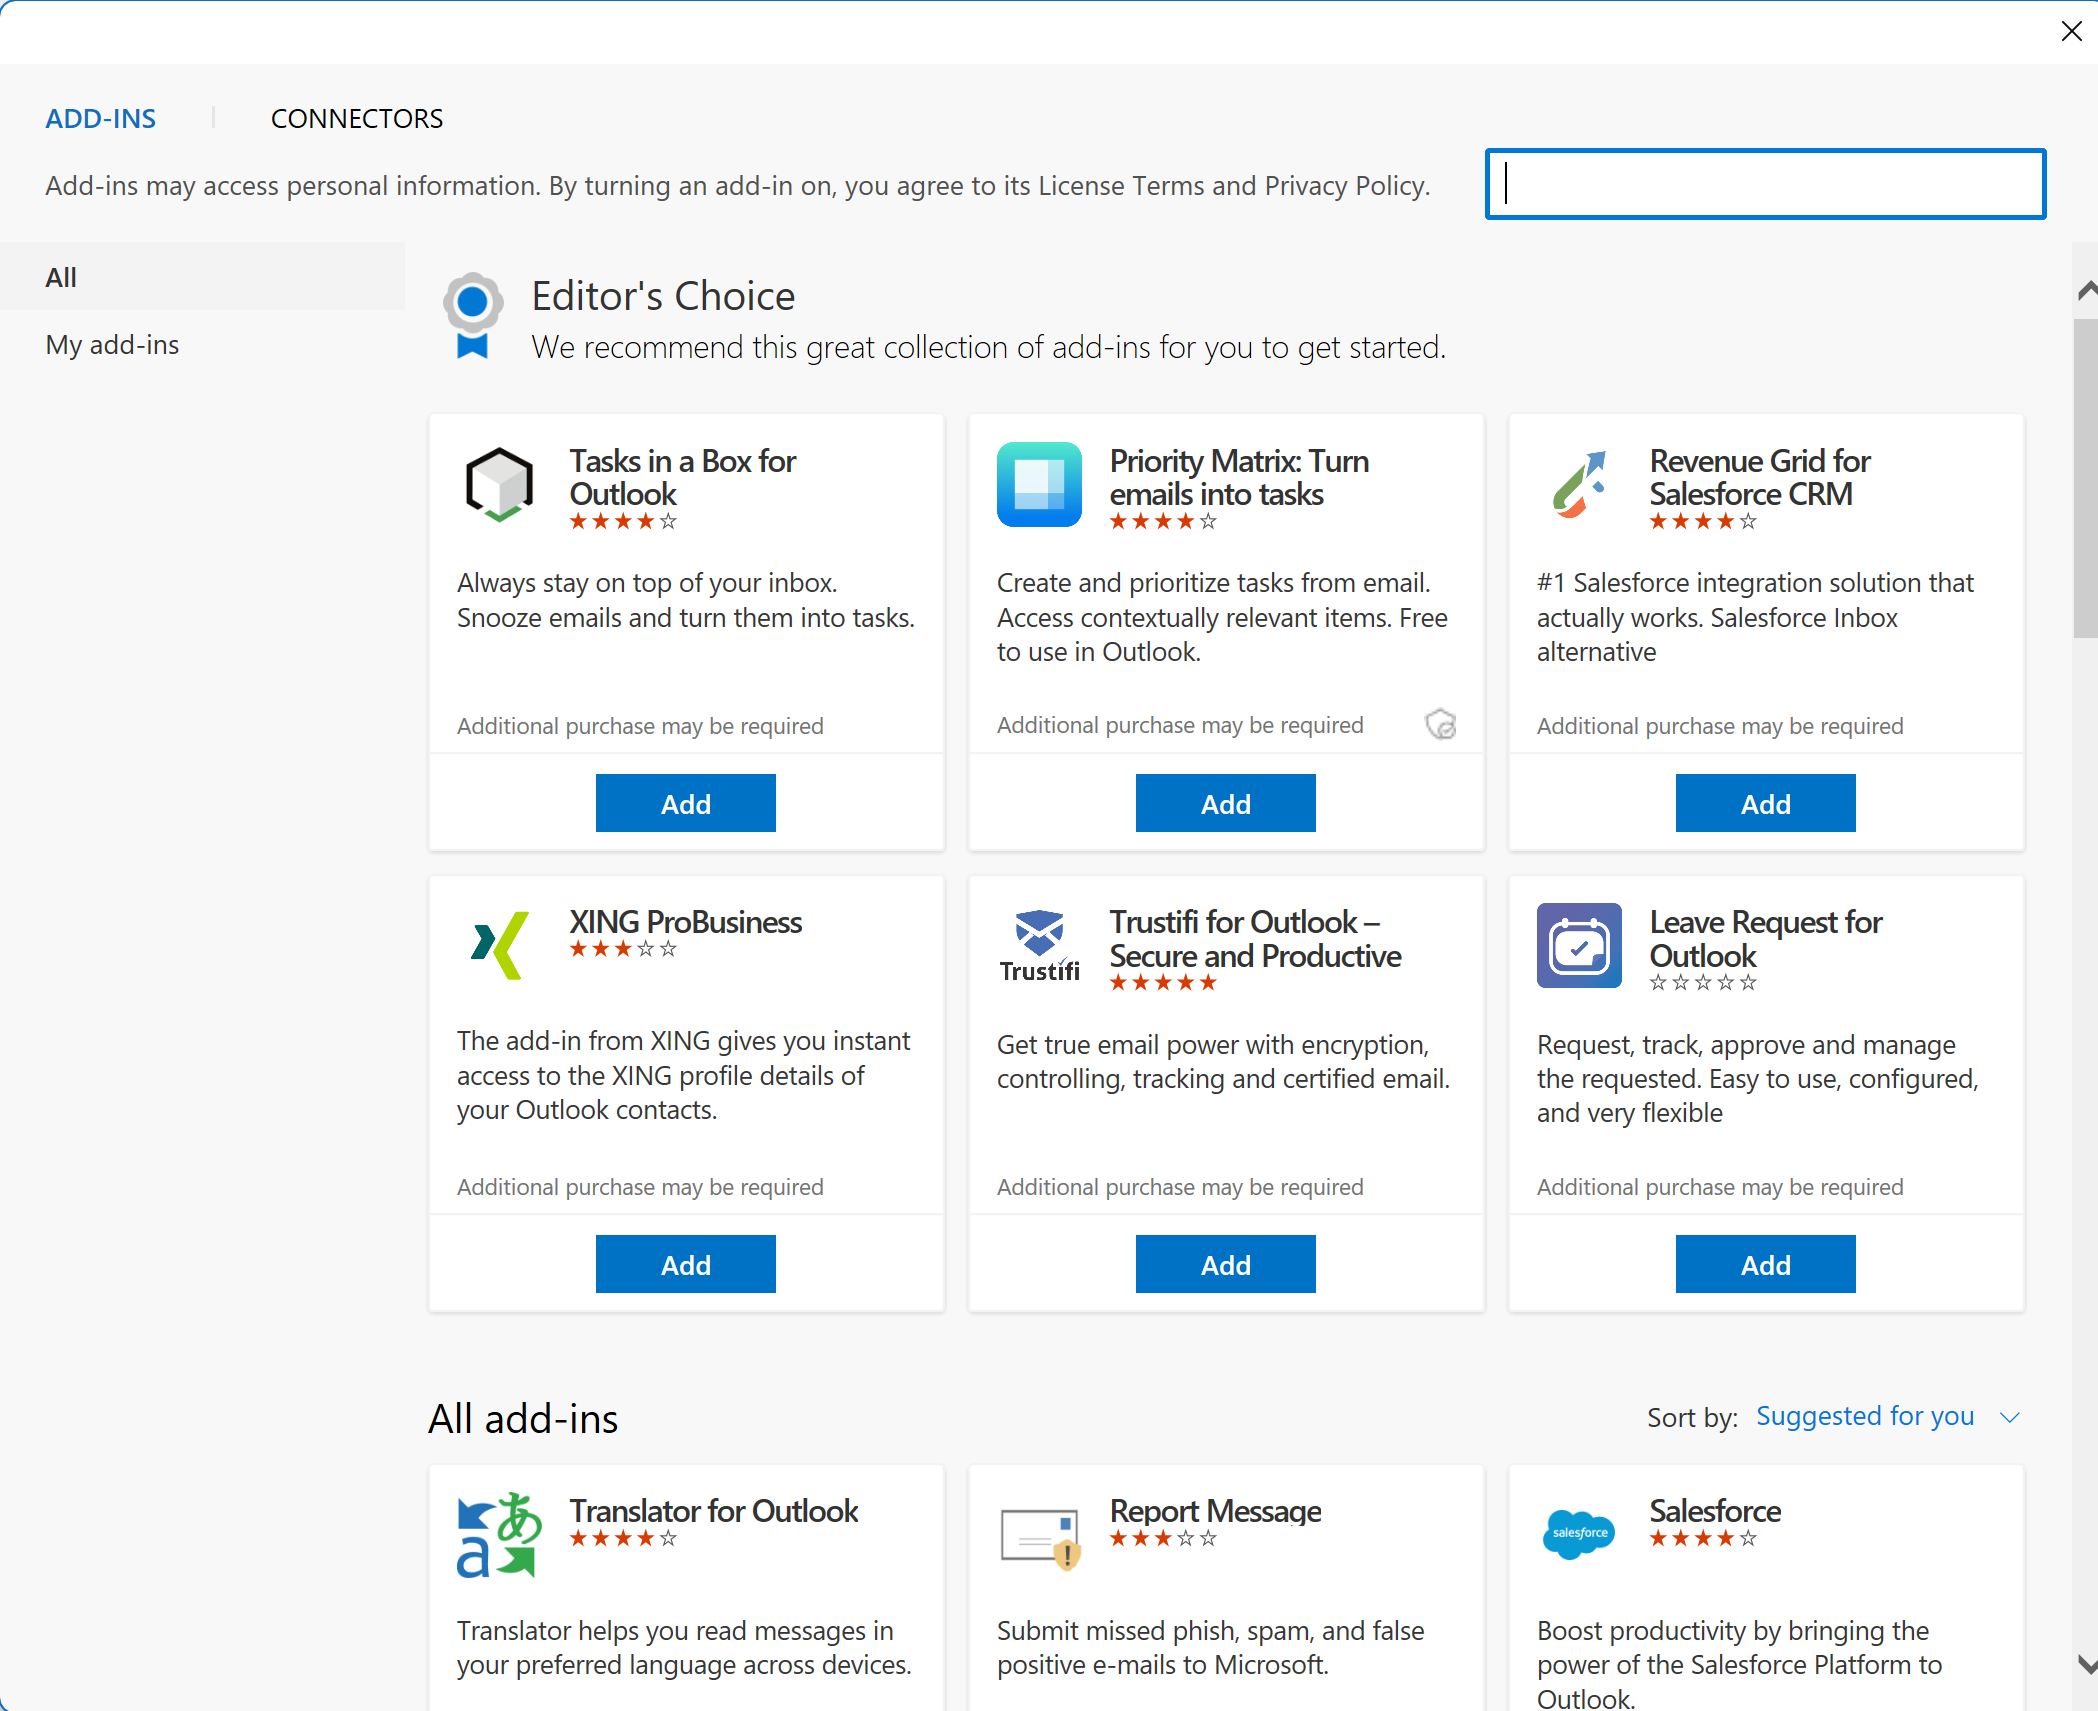This screenshot has height=1711, width=2098.
Task: Click the Report Message icon
Action: point(1039,1536)
